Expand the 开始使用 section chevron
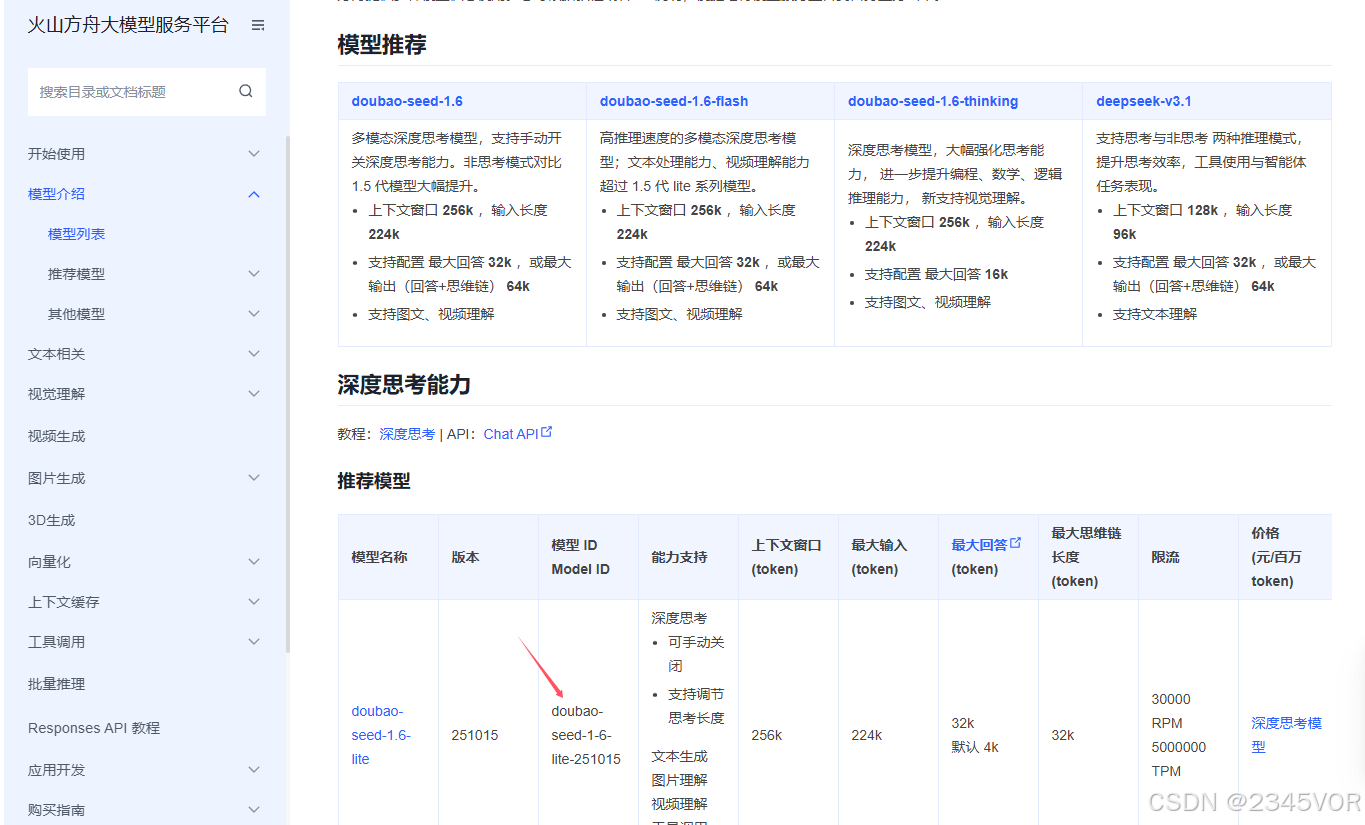Screen dimensions: 1365x825 254,154
